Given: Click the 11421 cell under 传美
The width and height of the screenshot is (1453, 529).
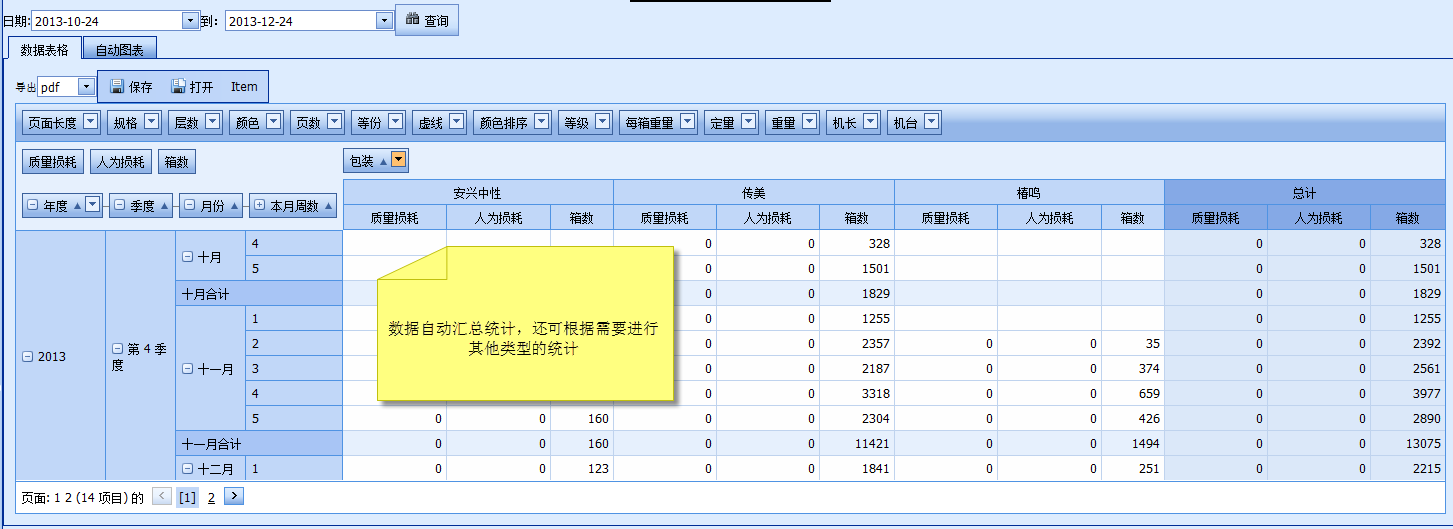Looking at the screenshot, I should [857, 443].
